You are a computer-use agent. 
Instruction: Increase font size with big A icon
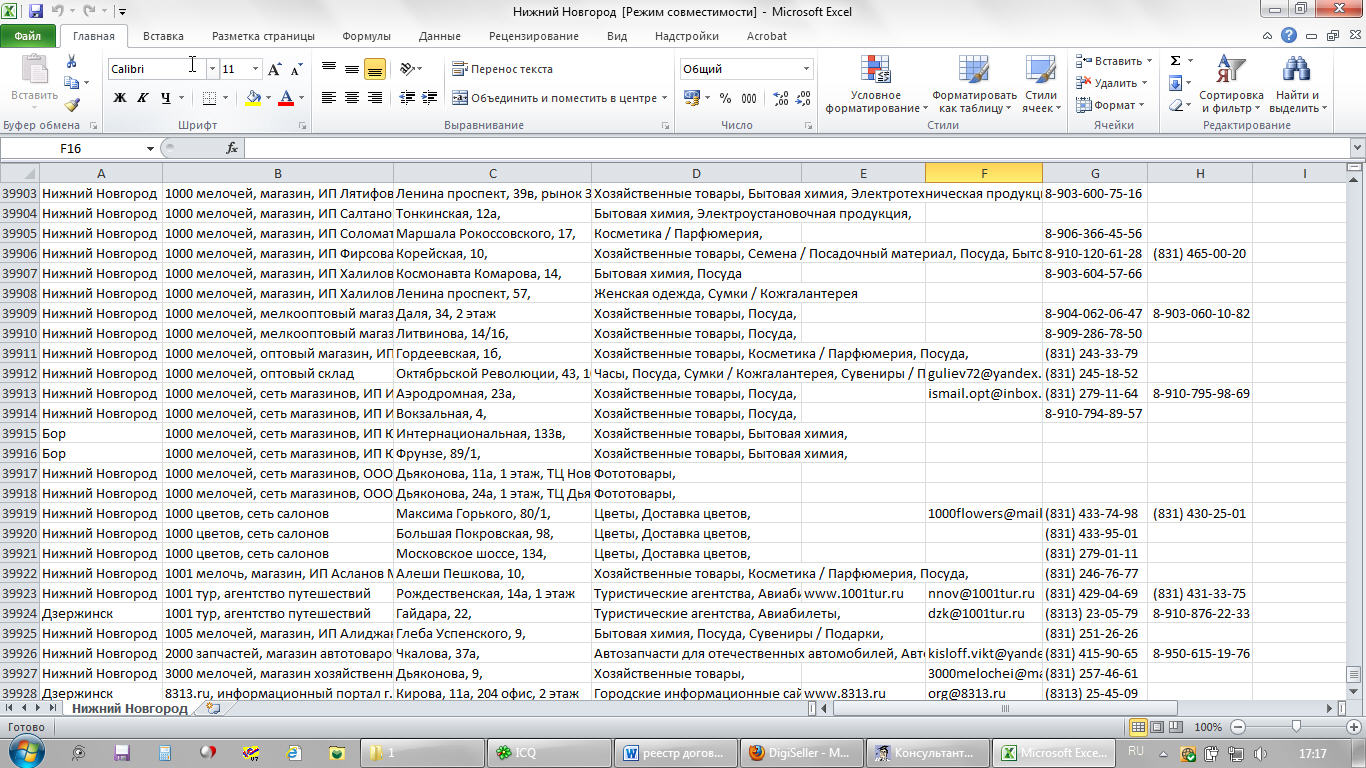coord(274,70)
